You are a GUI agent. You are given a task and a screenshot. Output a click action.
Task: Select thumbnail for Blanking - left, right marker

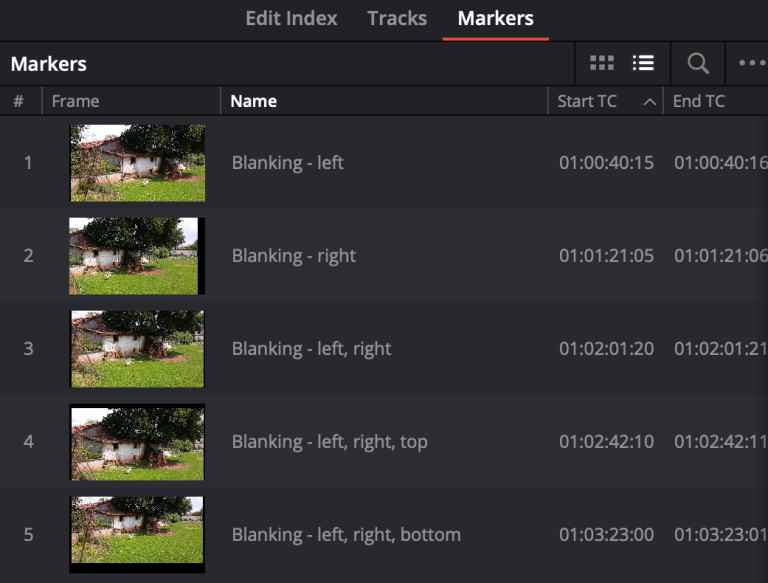coord(137,349)
